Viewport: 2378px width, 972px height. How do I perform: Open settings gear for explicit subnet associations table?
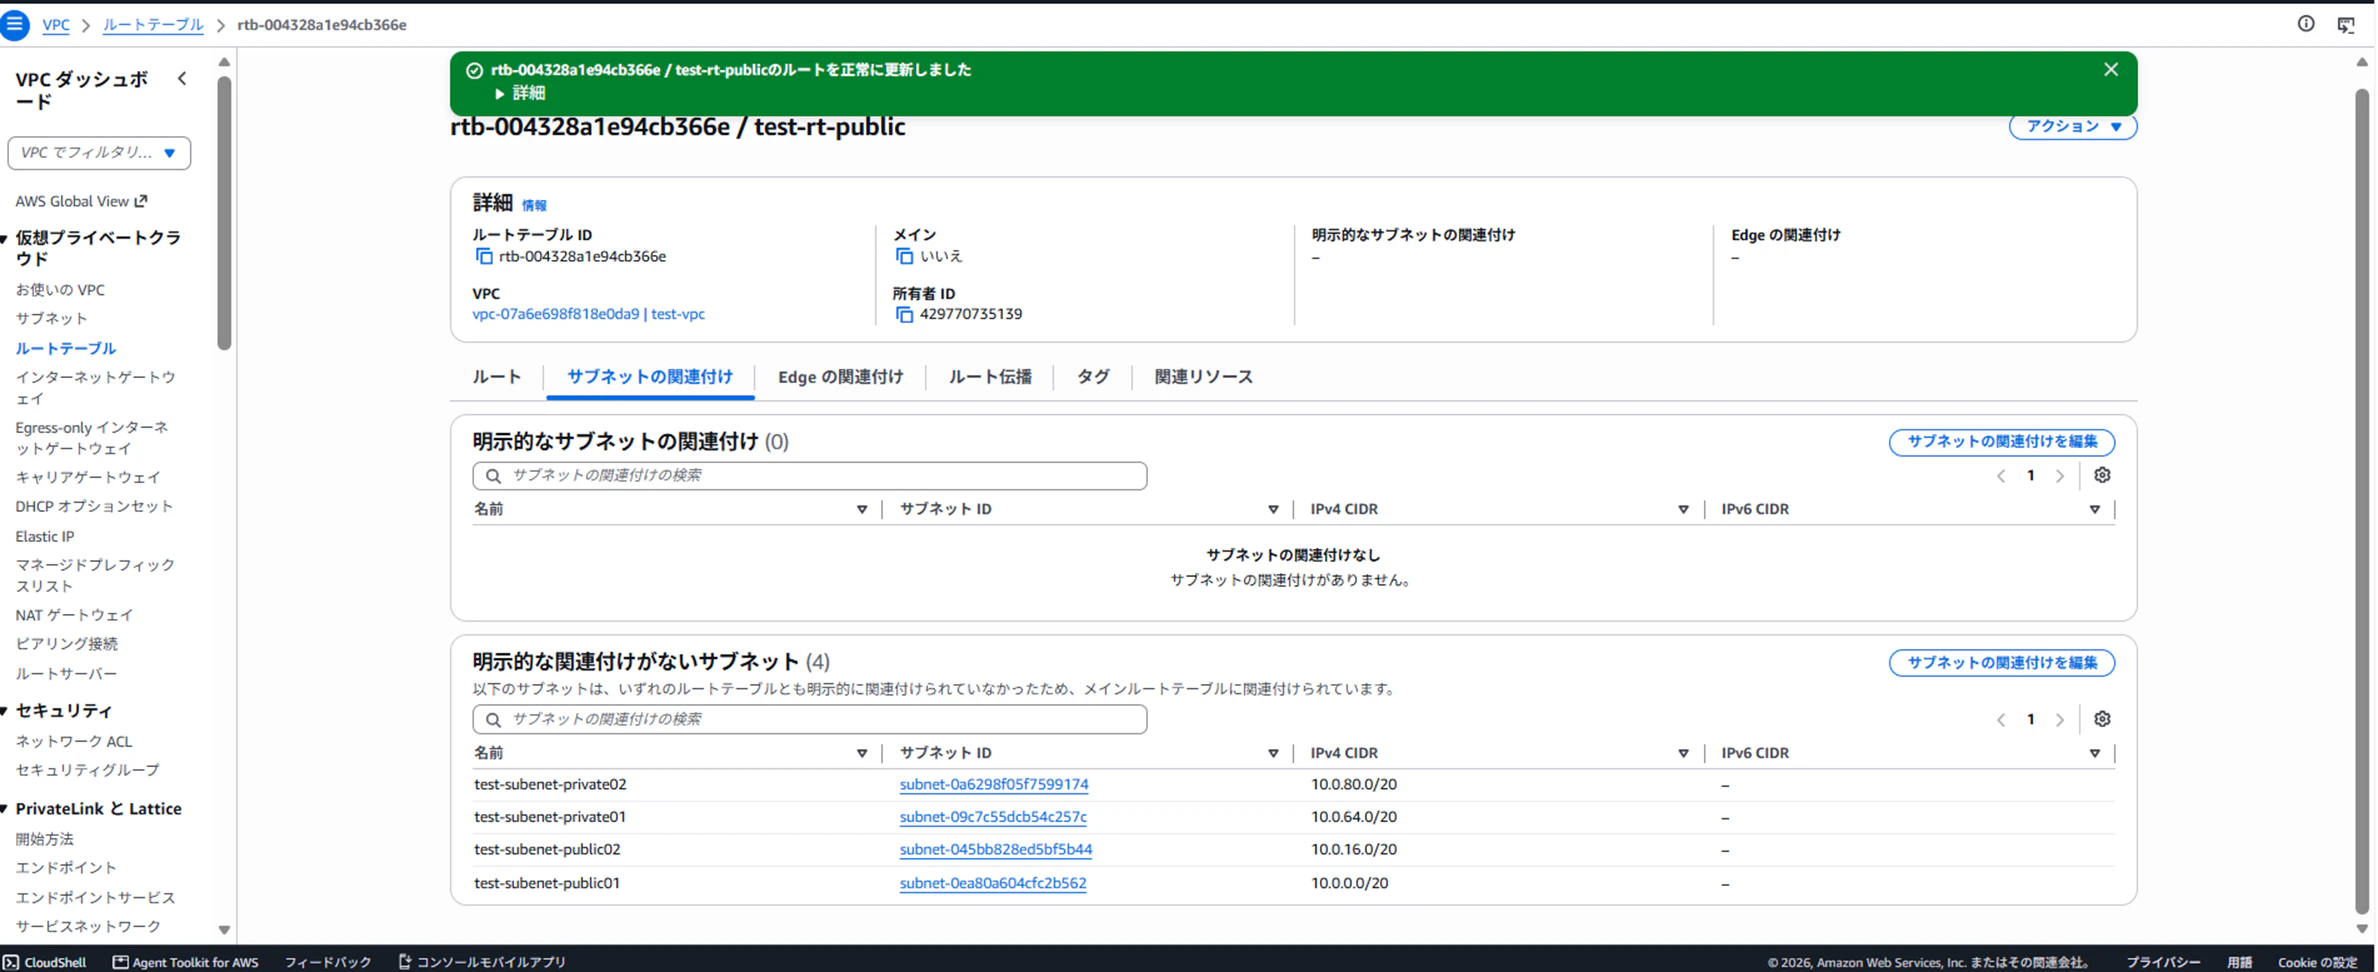(2102, 475)
